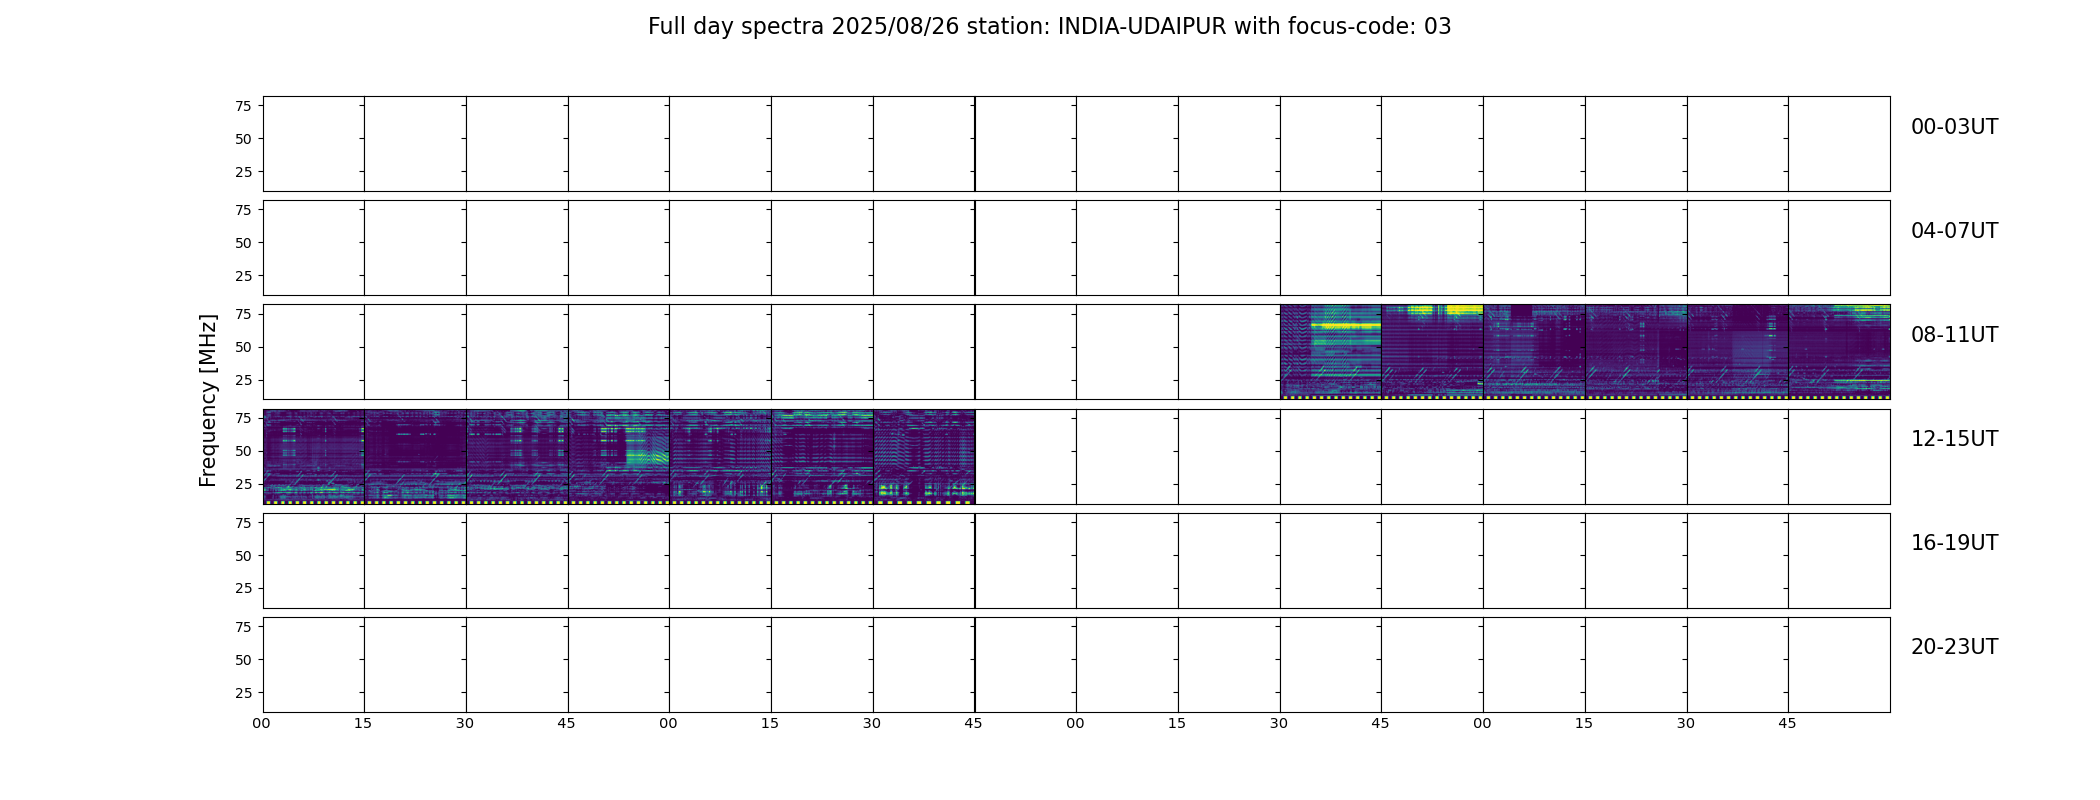2100x800 pixels.
Task: Select the '00-03UT' row label
Action: 1954,127
